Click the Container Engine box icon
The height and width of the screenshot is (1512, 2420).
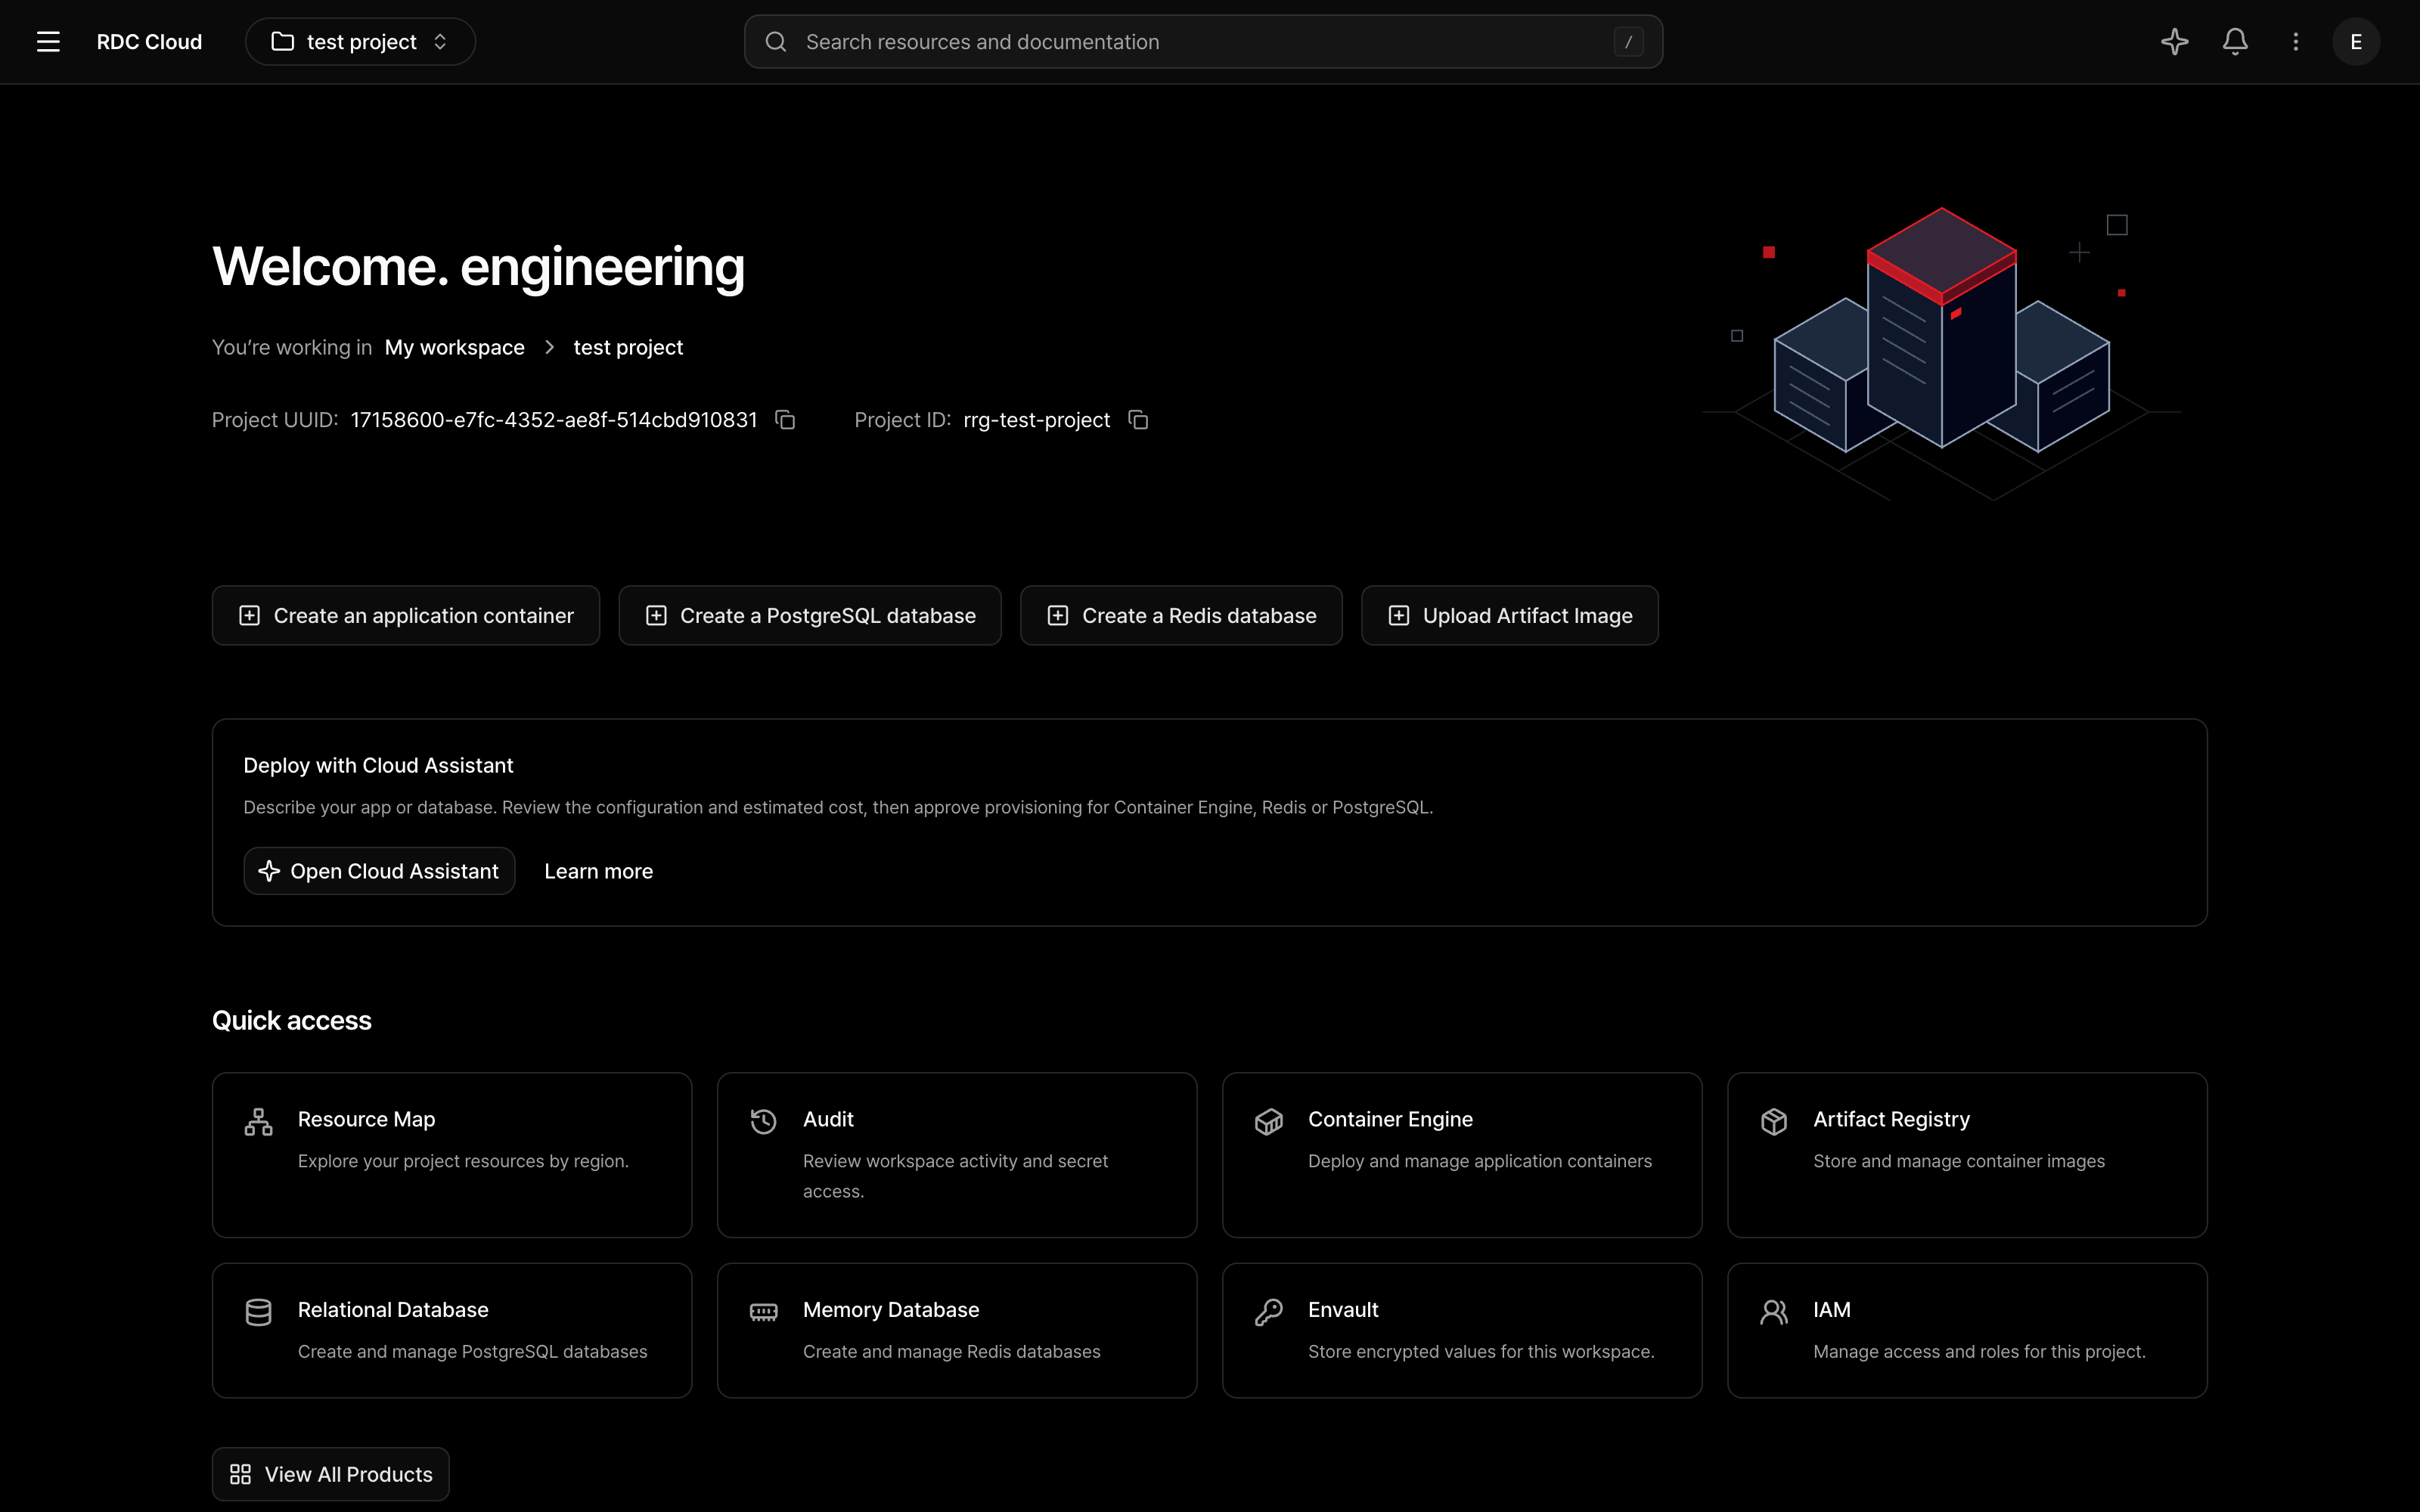(x=1269, y=1122)
